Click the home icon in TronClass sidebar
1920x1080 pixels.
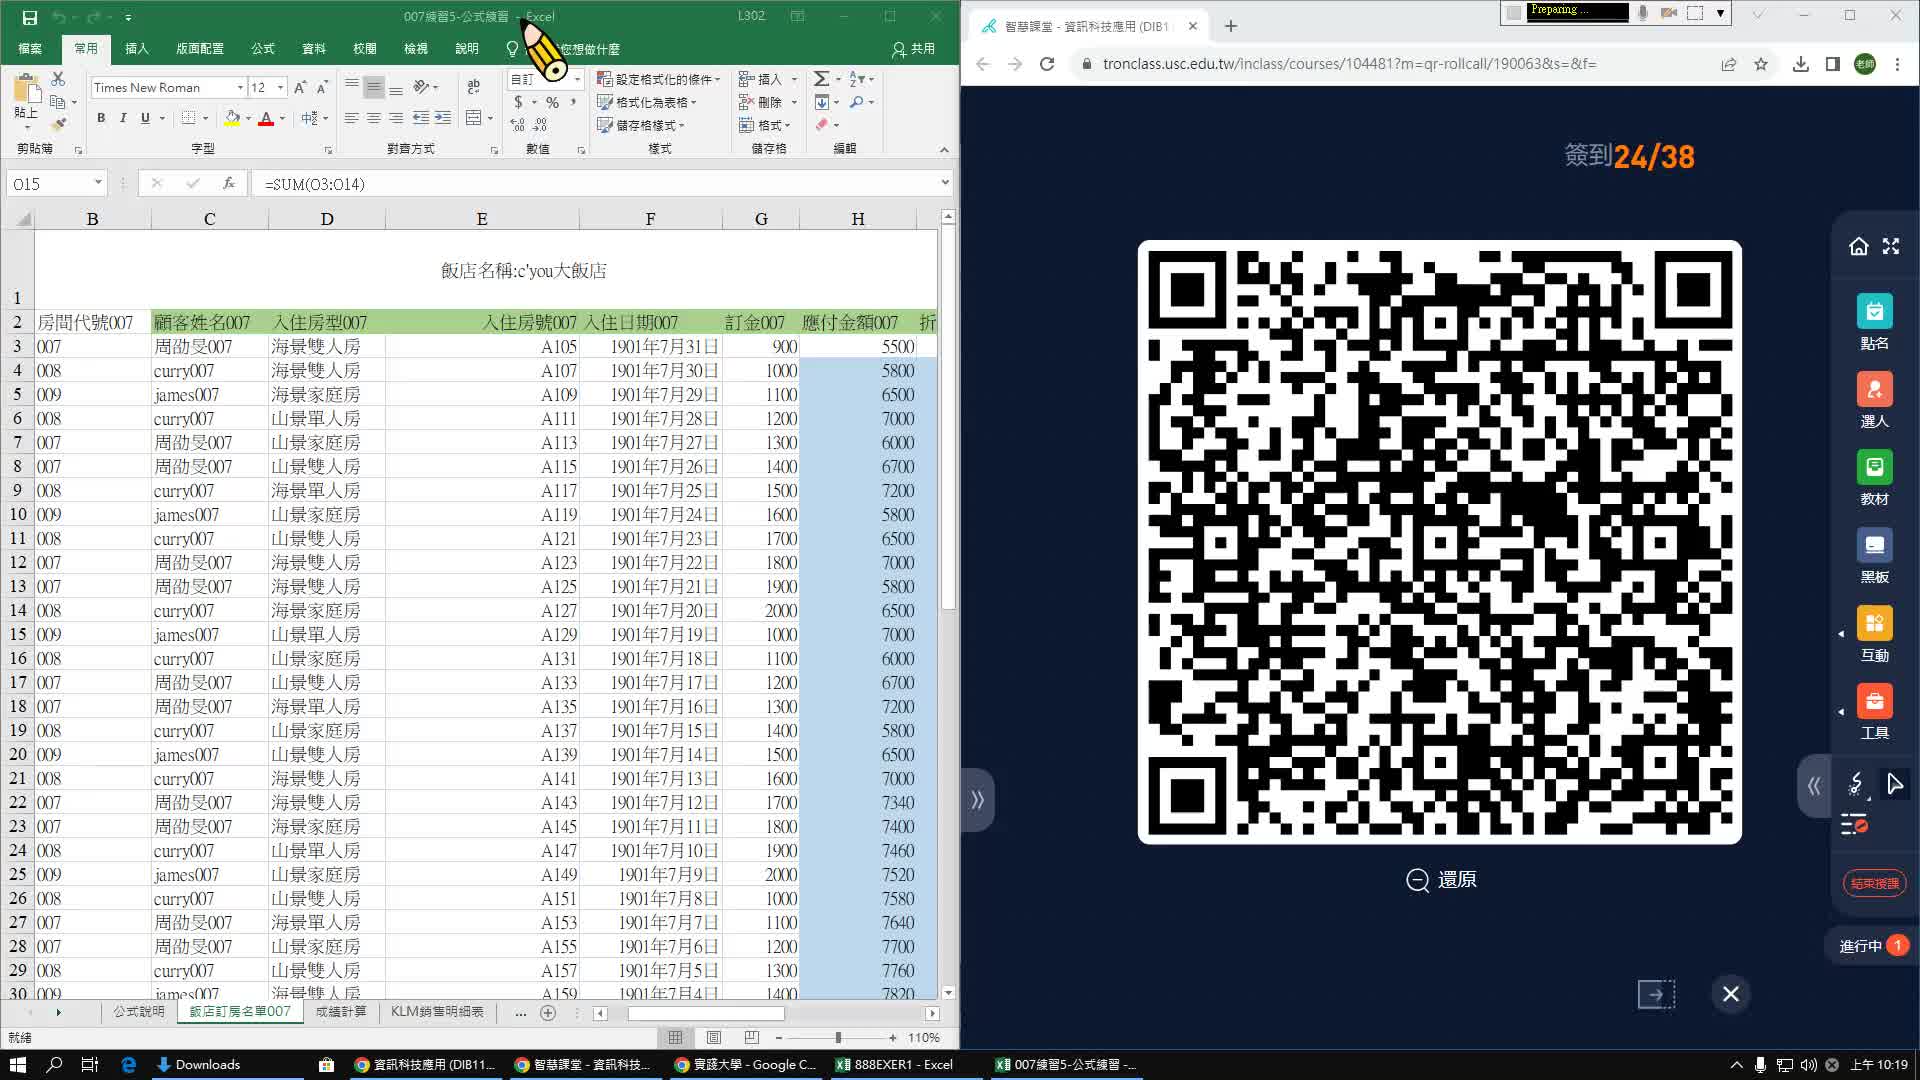[x=1858, y=246]
